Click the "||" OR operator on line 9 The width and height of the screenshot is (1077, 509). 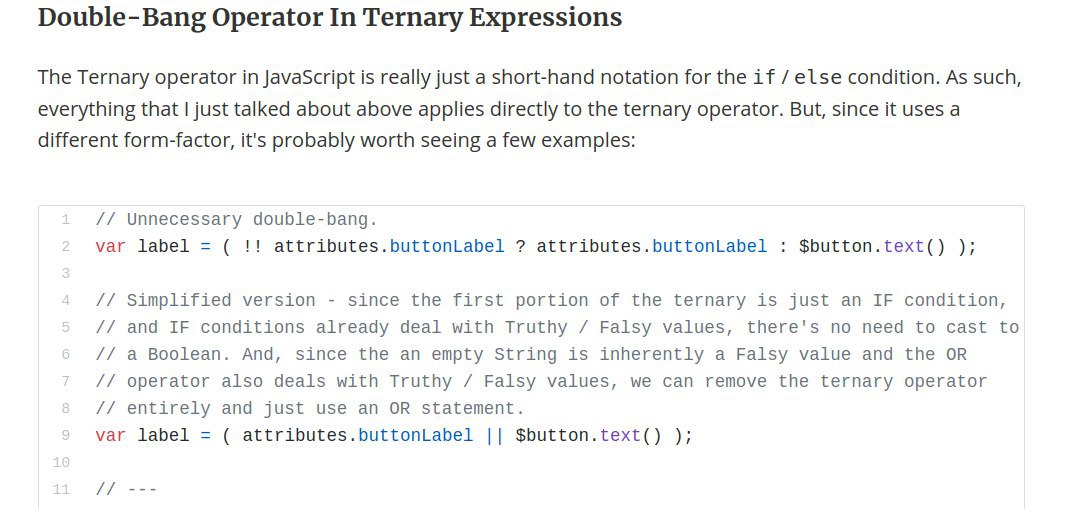(495, 435)
